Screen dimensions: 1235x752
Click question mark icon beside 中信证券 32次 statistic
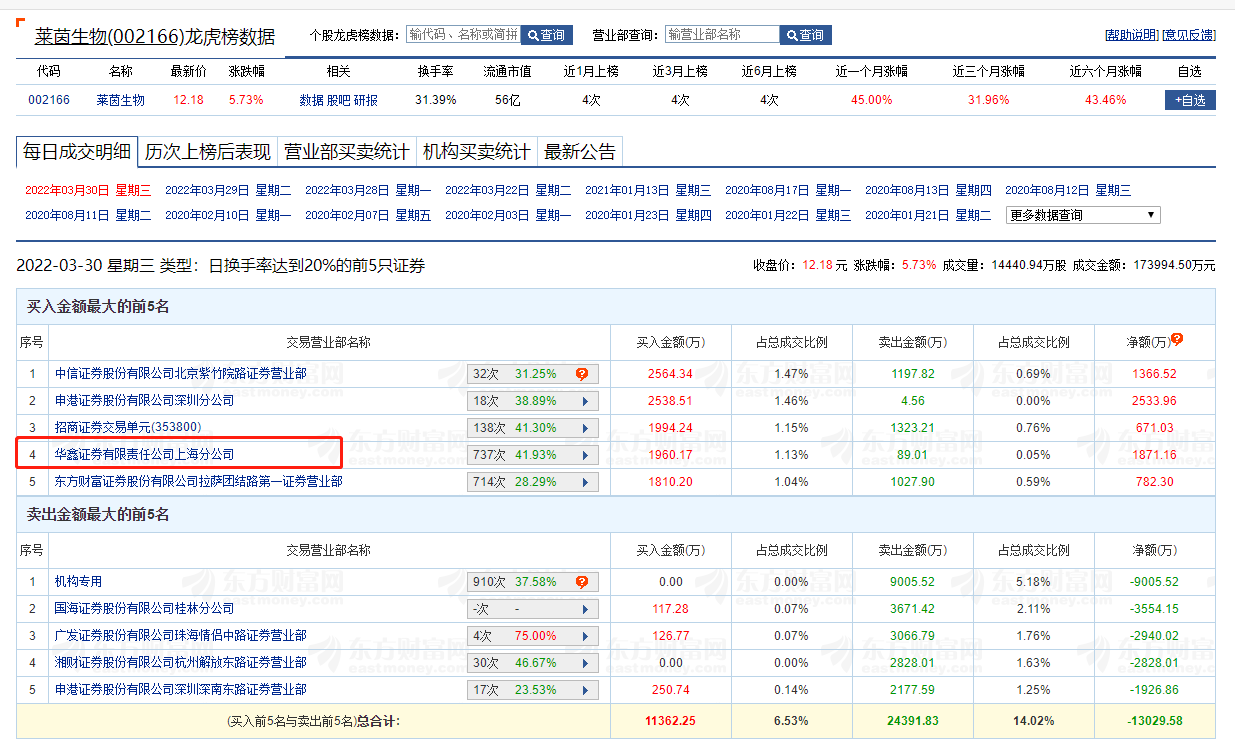(582, 373)
